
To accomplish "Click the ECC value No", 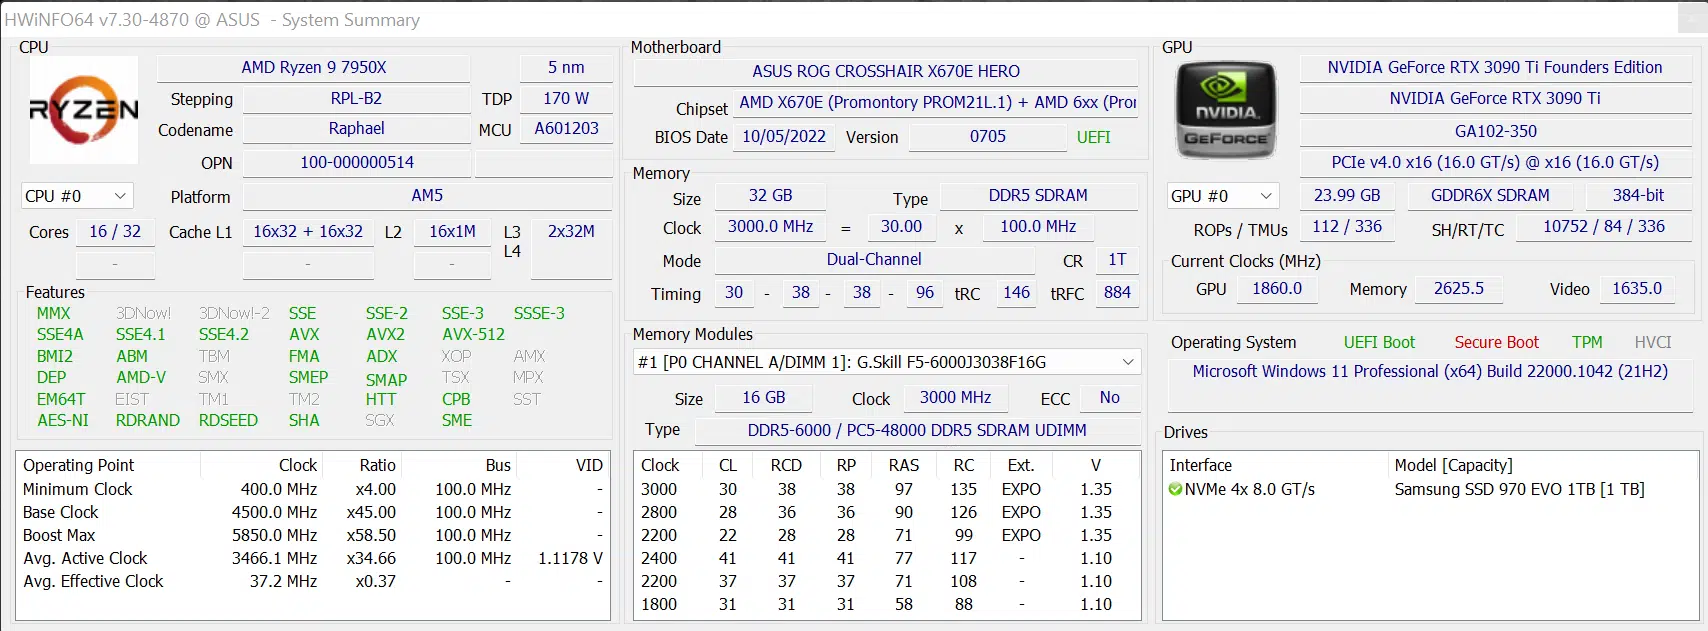I will (x=1110, y=398).
